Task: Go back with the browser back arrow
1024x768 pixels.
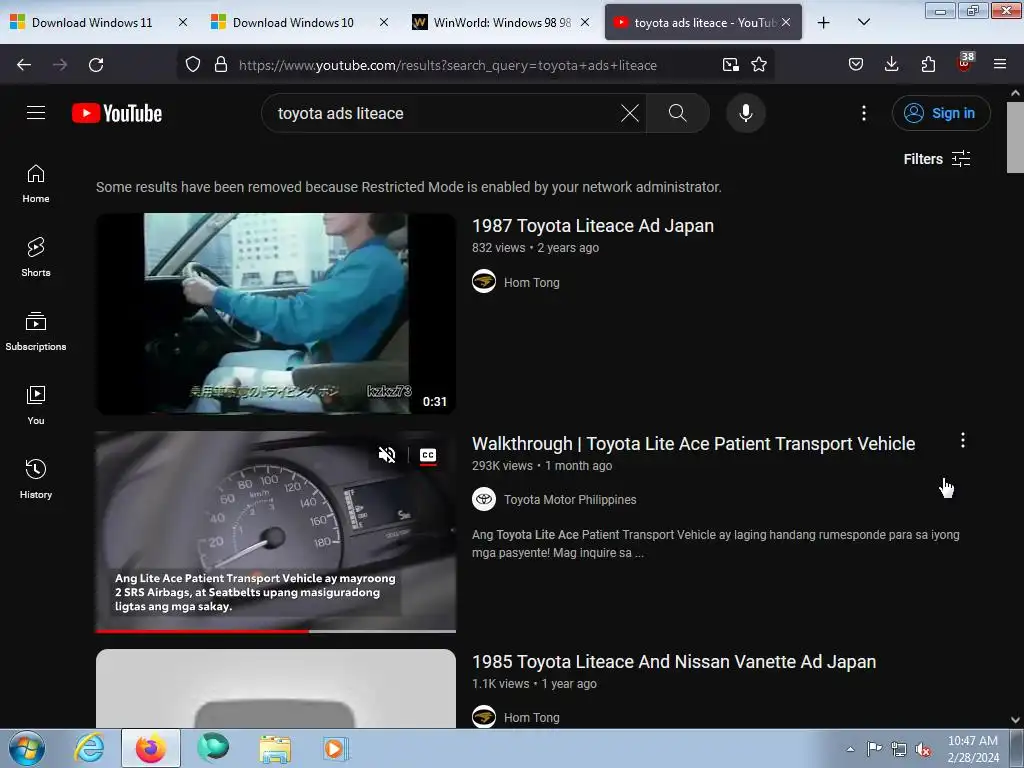Action: [24, 65]
